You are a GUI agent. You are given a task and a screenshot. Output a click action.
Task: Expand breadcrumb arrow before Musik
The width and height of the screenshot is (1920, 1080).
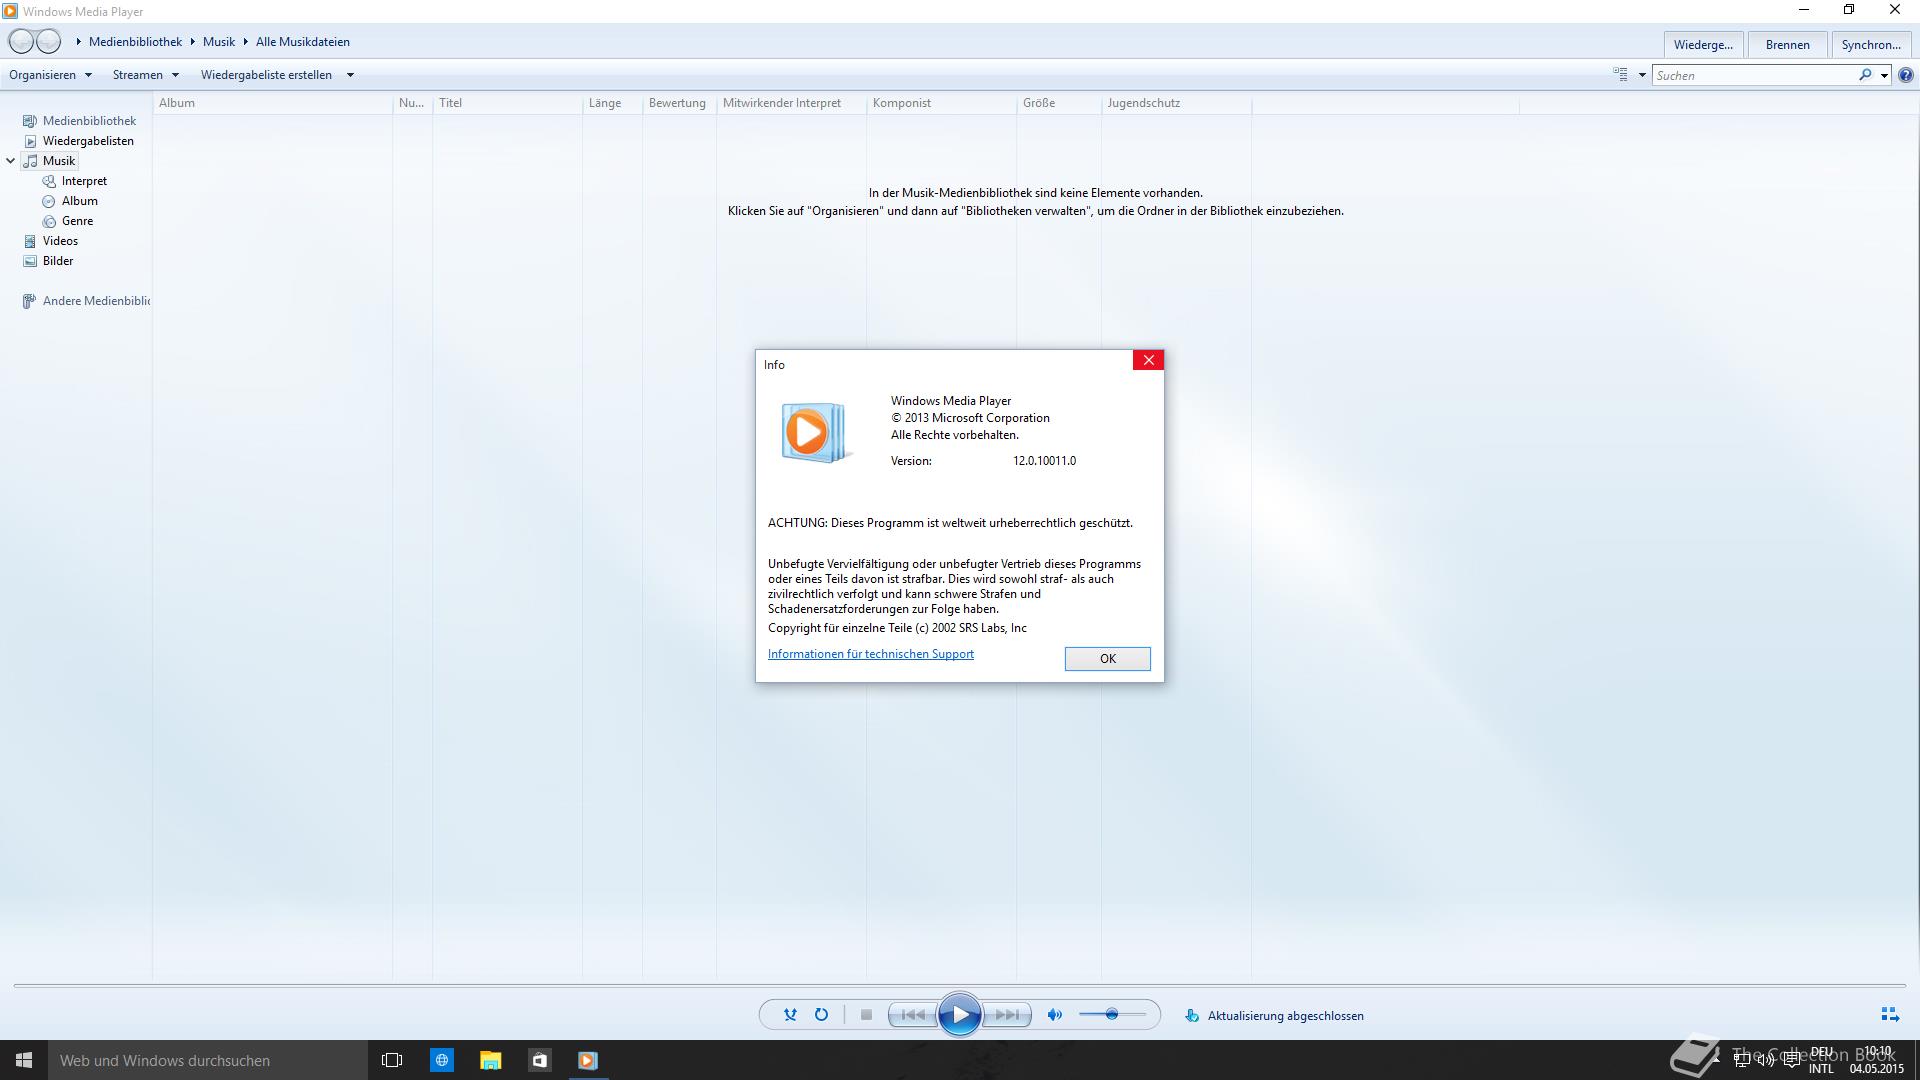193,42
